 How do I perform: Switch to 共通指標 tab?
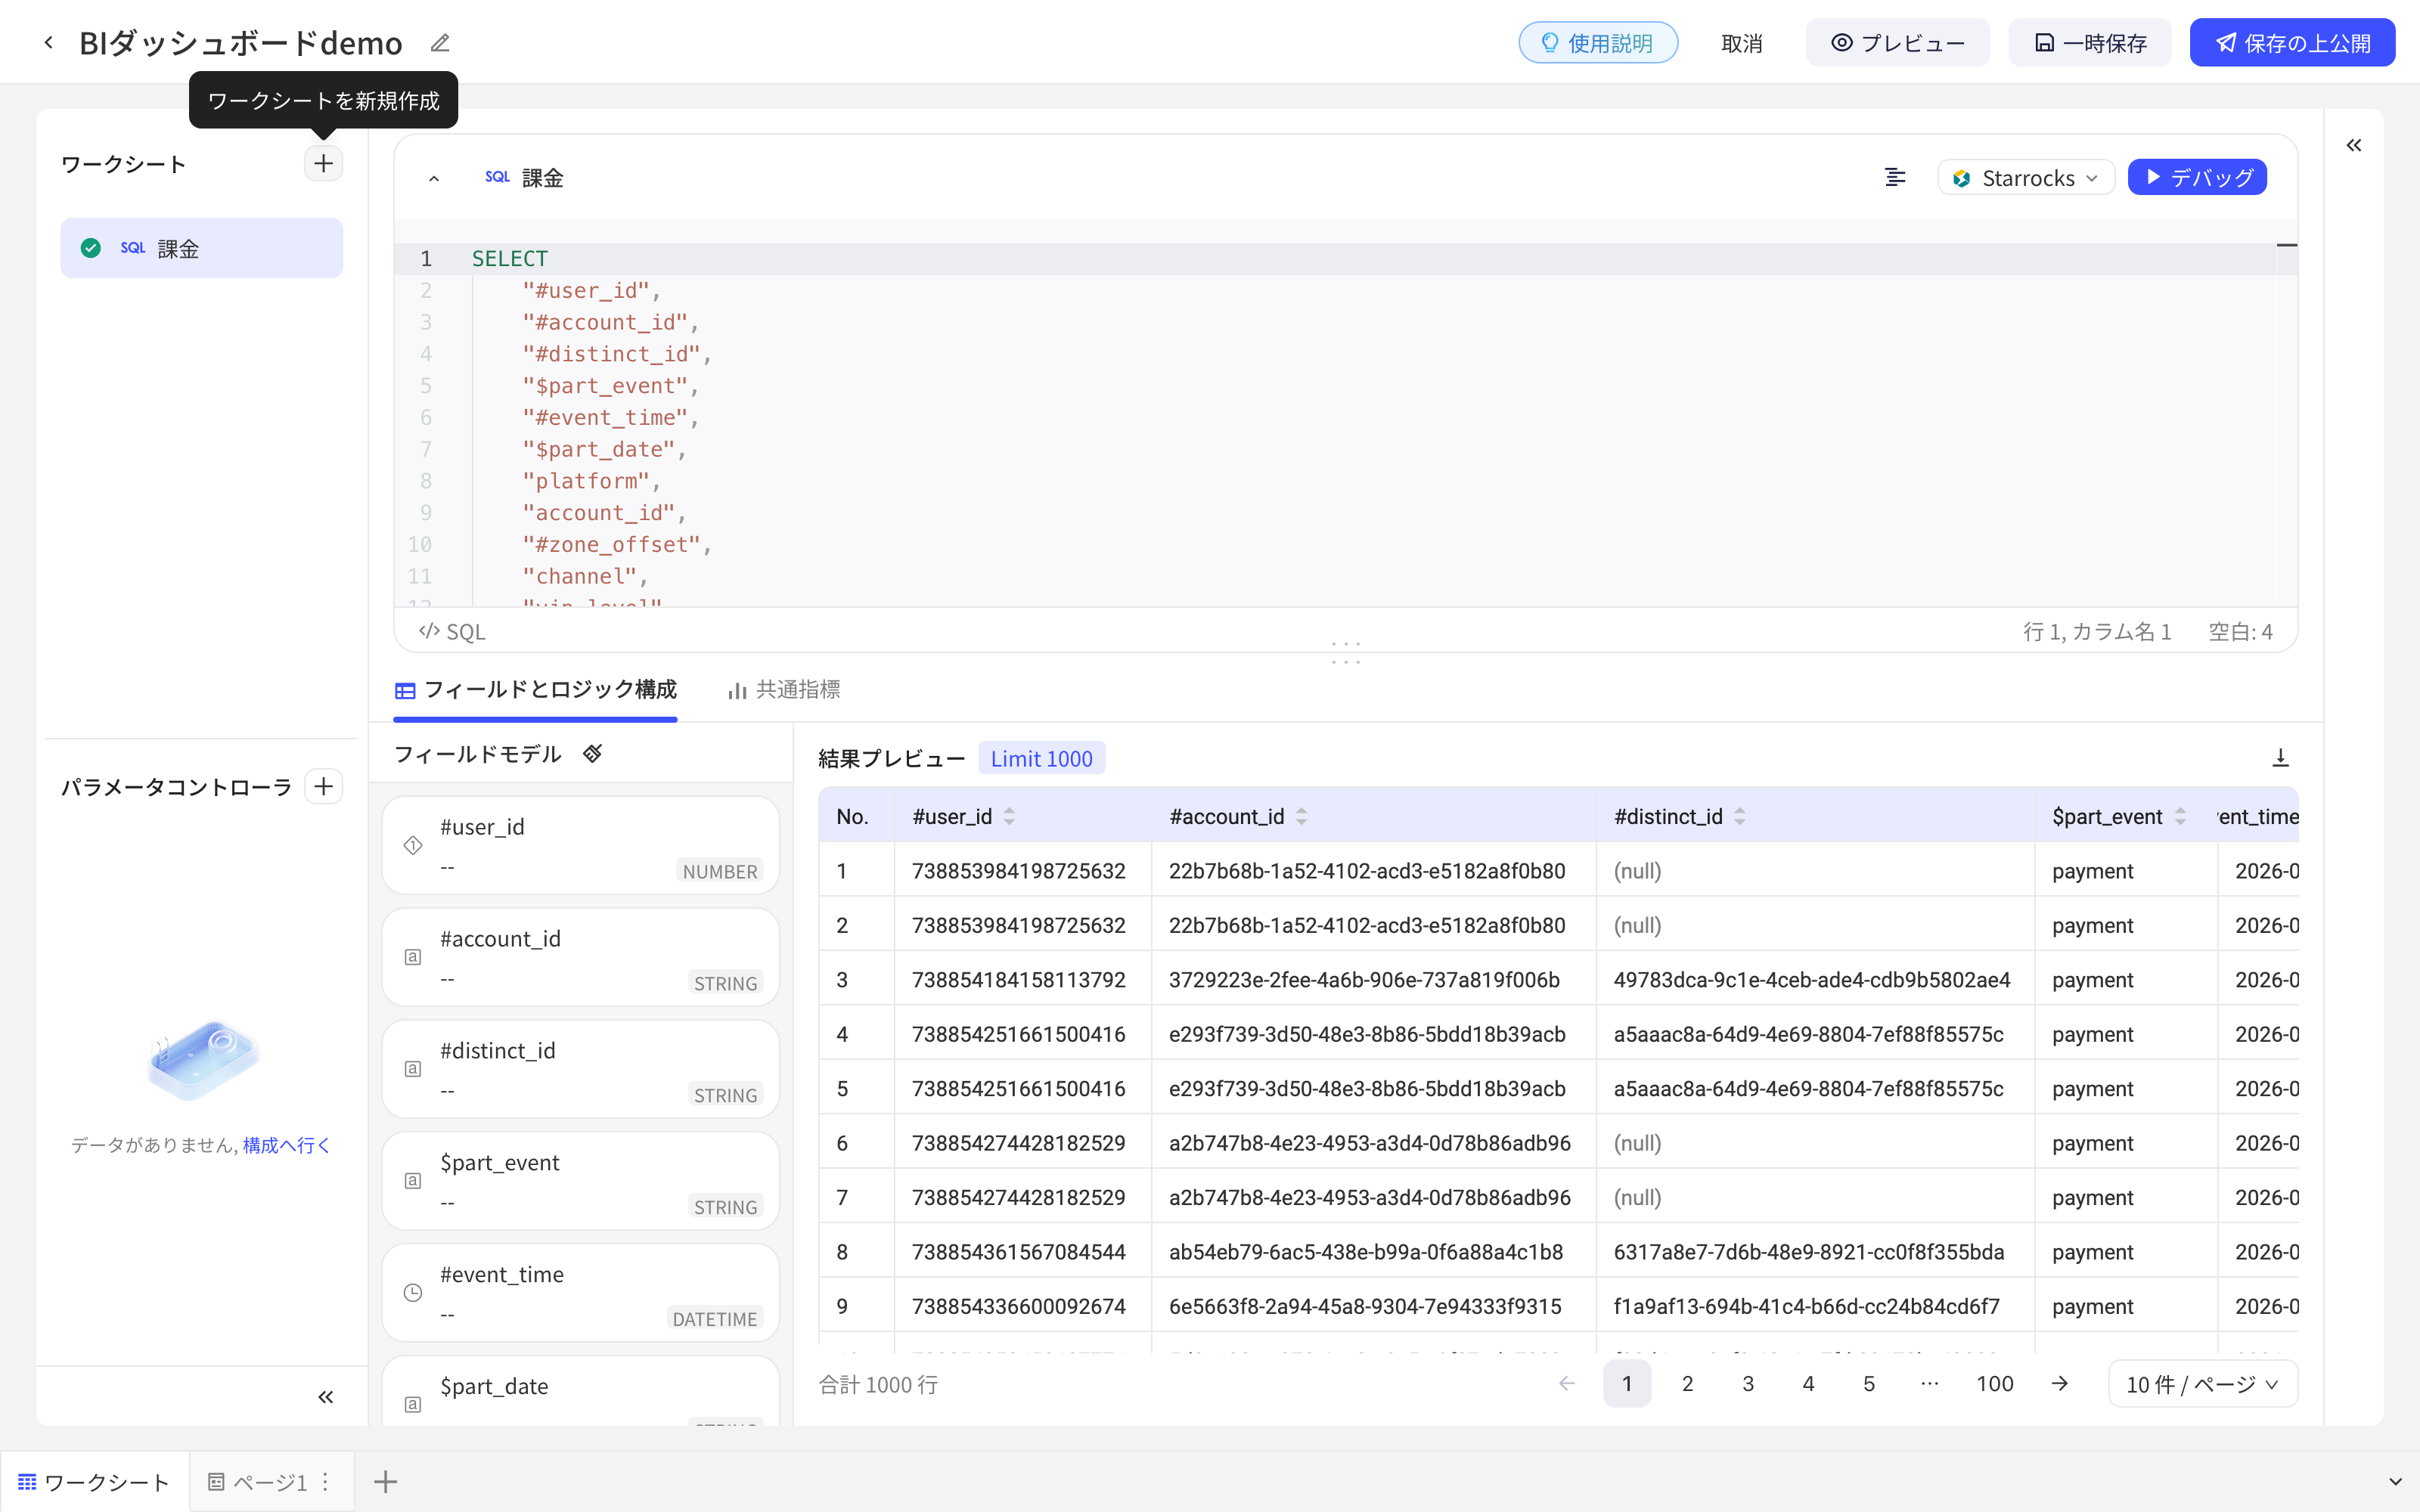pos(784,690)
